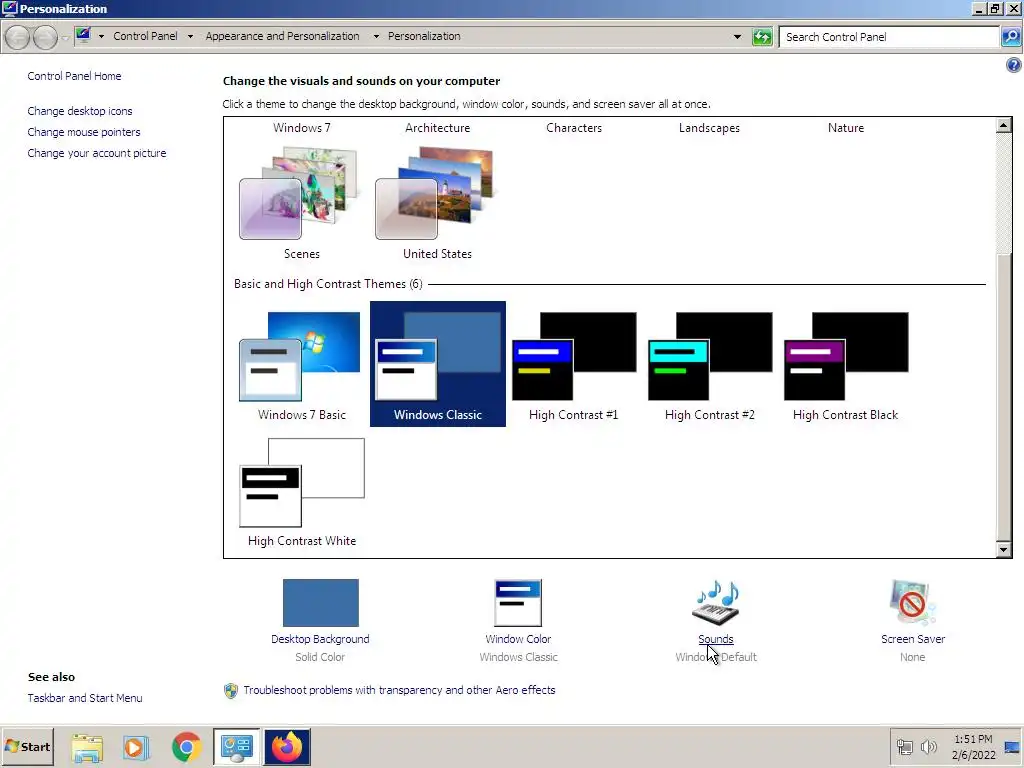Open the Window Color icon

[x=518, y=602]
